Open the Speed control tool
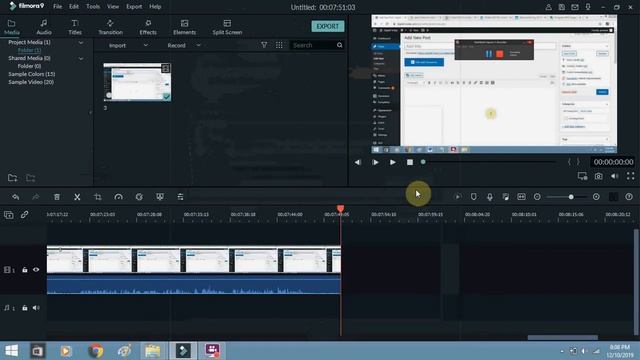640x360 pixels. 118,197
